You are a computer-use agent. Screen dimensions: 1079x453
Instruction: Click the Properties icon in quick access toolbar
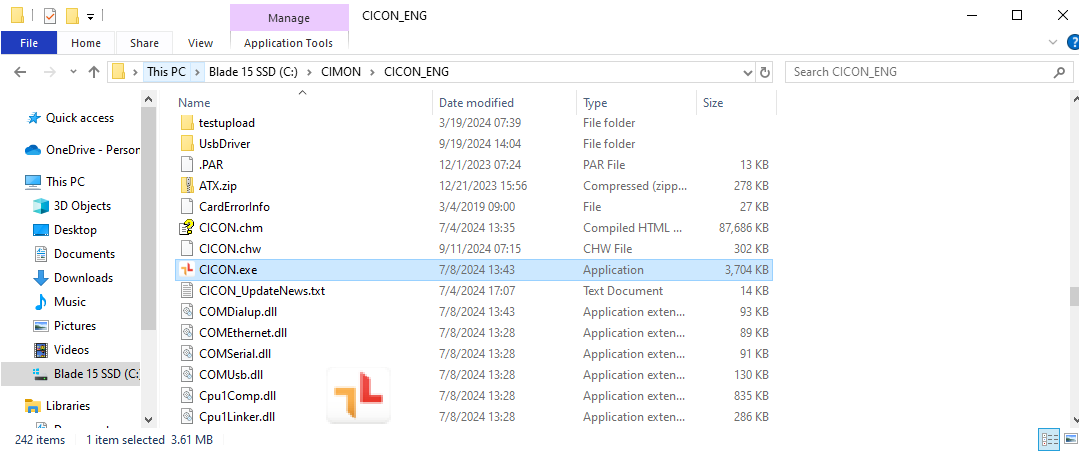(50, 15)
